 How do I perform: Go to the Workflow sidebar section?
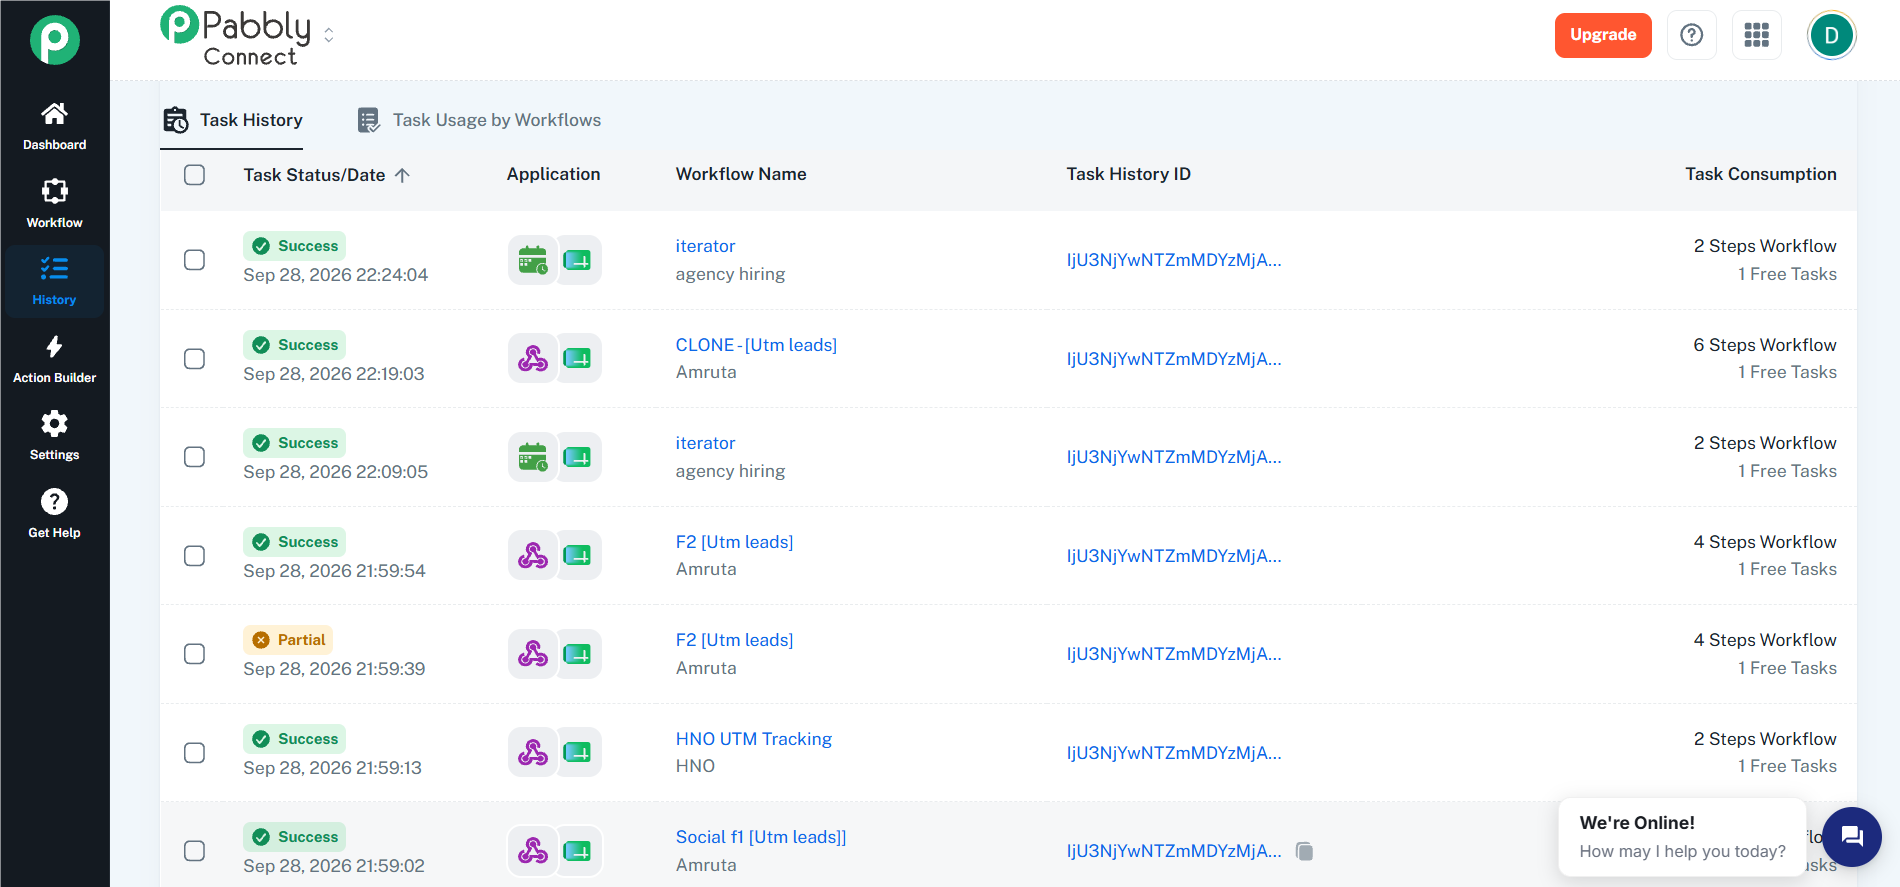(x=54, y=204)
